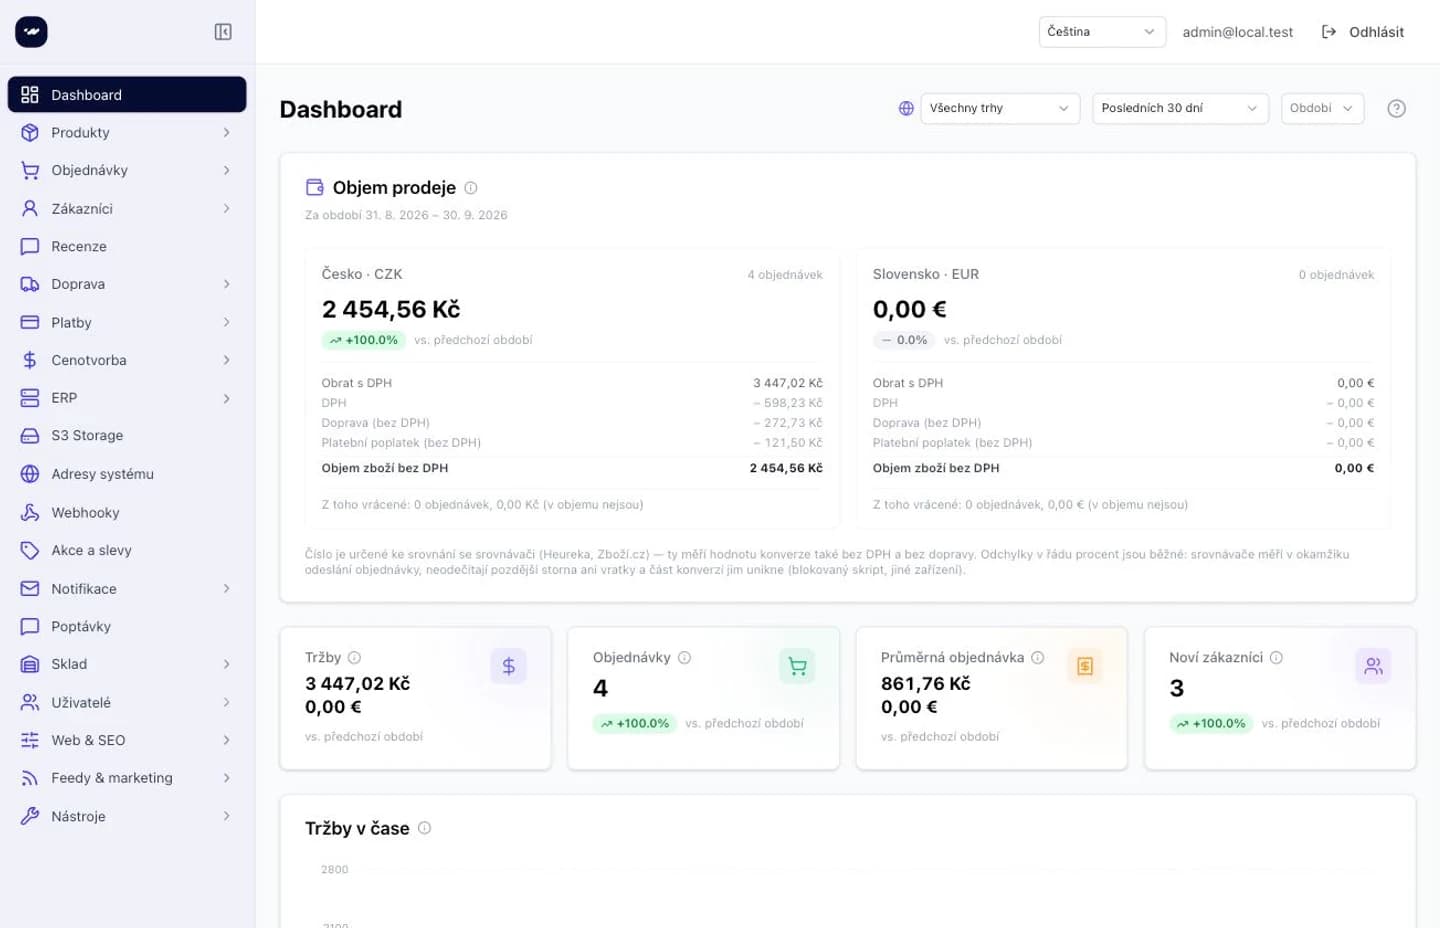Click the Odhlásit logout button

[x=1363, y=32]
